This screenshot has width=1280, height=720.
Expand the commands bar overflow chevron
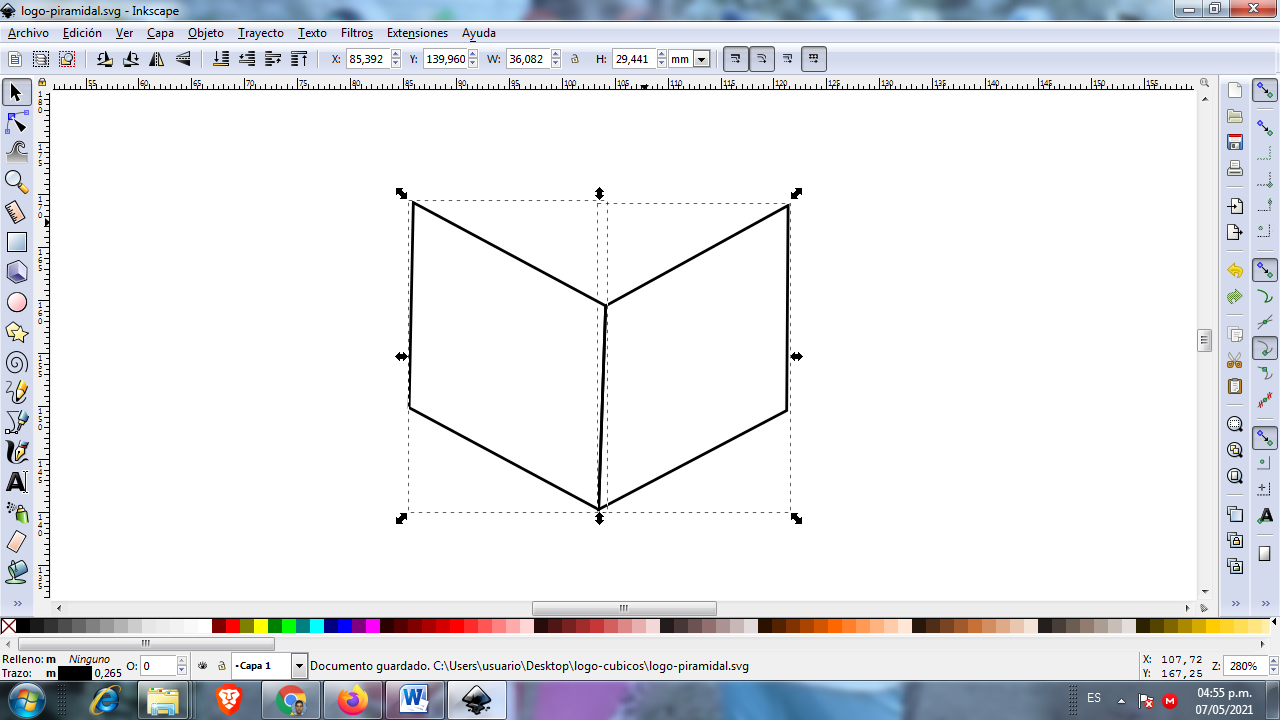1236,603
